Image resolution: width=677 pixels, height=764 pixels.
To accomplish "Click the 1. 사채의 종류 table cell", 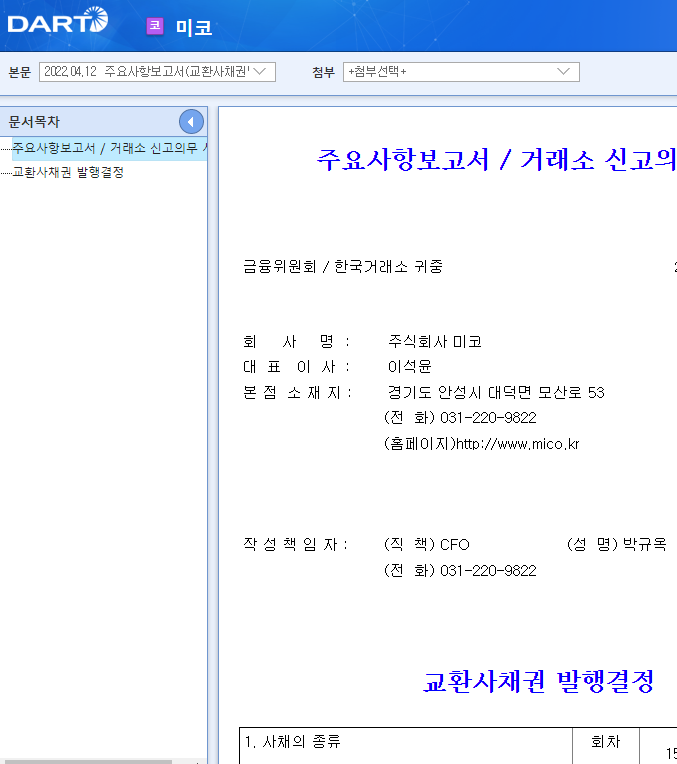I will [406, 746].
